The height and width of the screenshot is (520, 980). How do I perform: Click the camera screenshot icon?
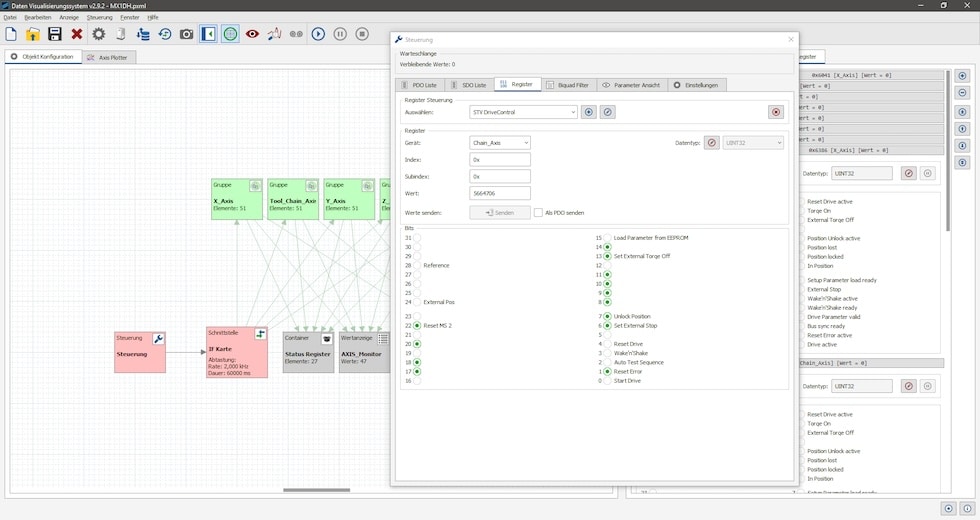(187, 34)
